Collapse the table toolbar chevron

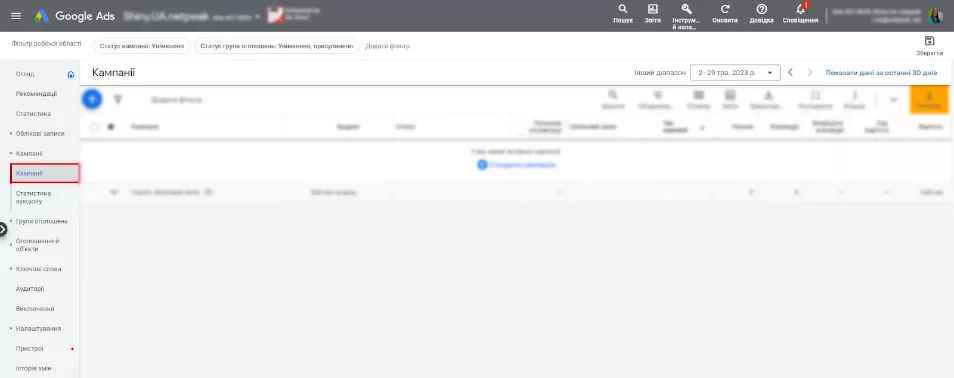tap(893, 99)
